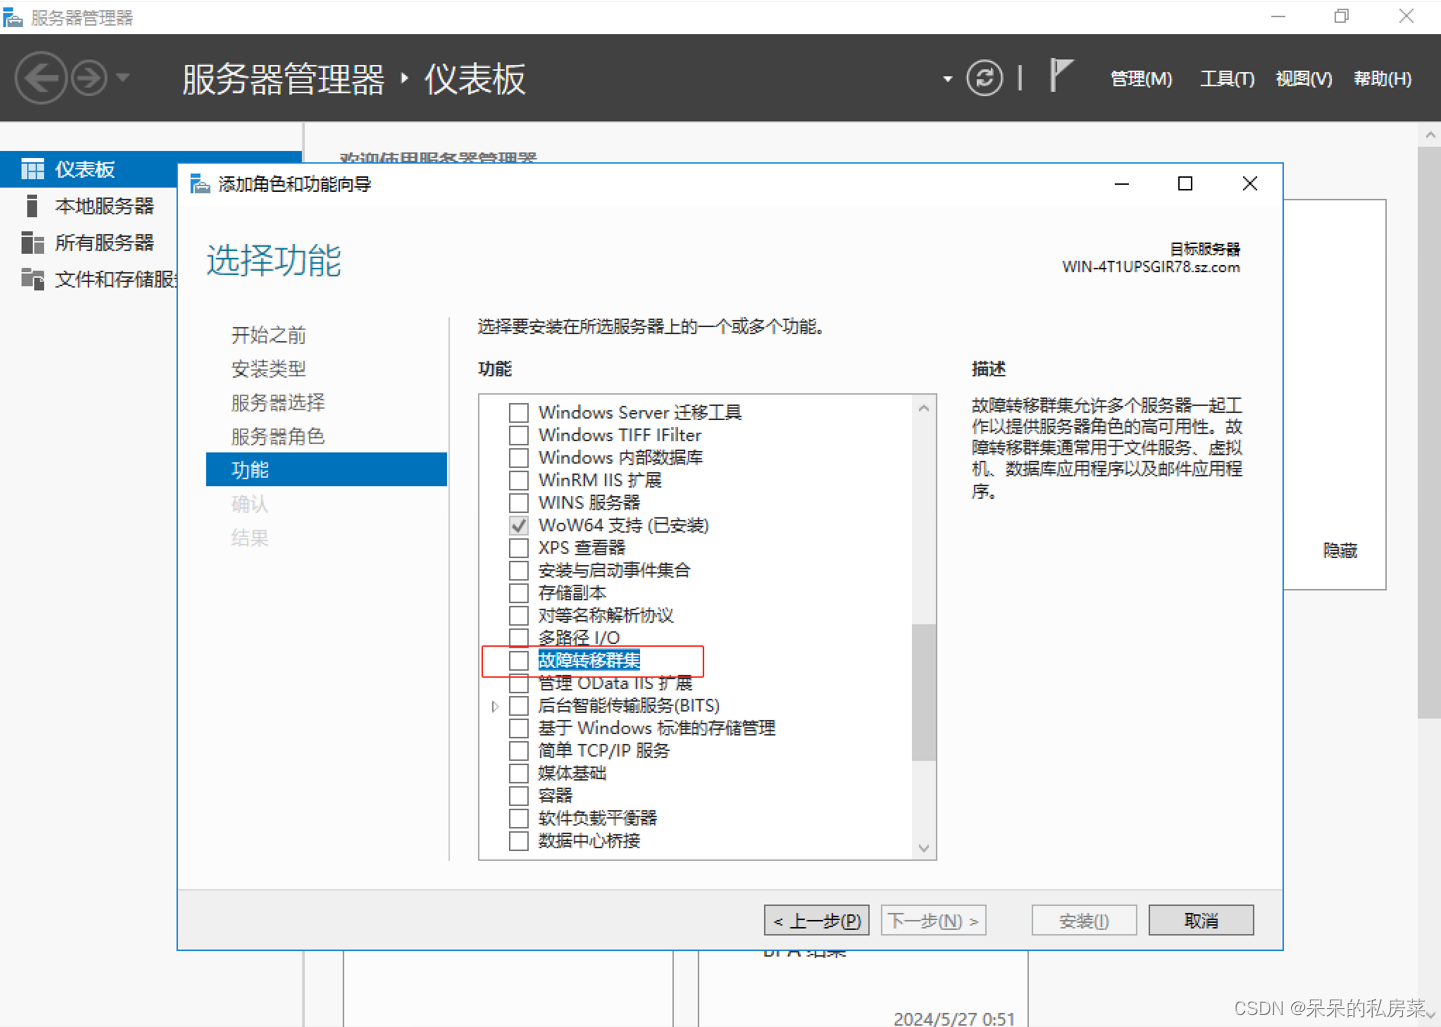
Task: Check Windows Server 迁移工具
Action: pyautogui.click(x=518, y=412)
